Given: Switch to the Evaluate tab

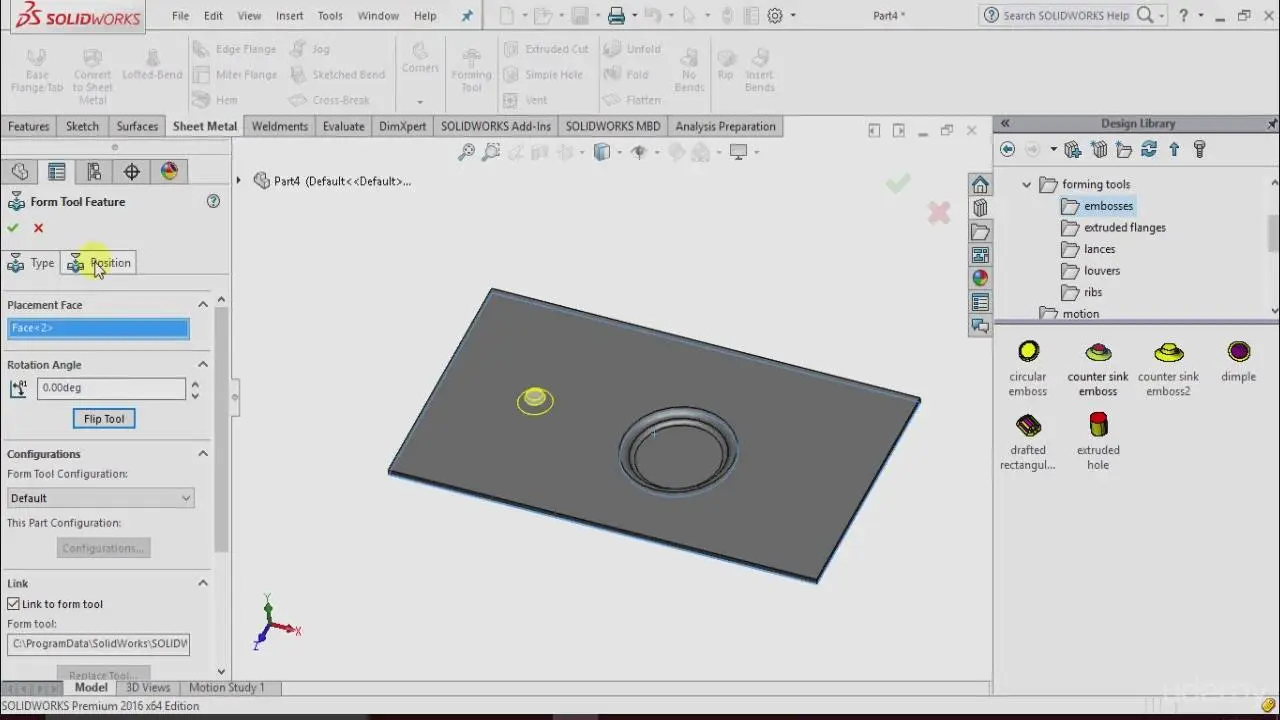Looking at the screenshot, I should (x=343, y=126).
